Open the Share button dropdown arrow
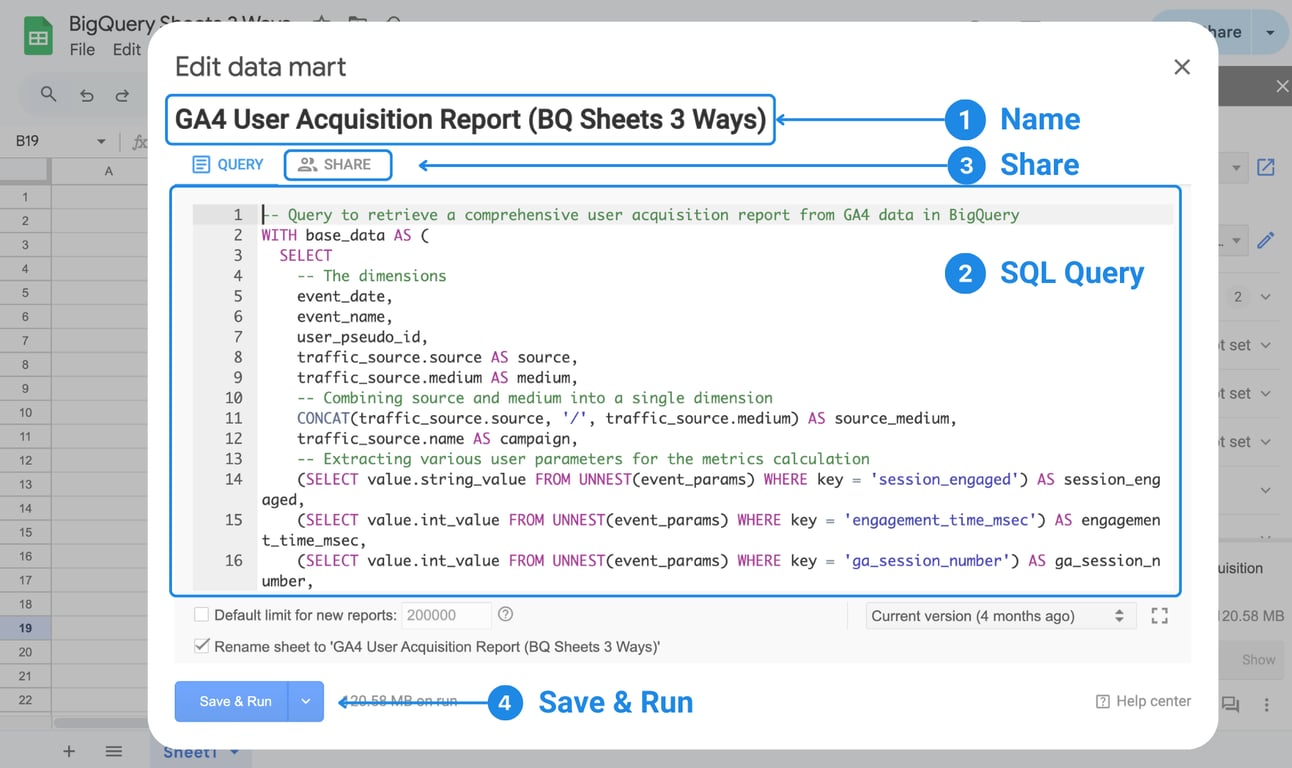The height and width of the screenshot is (768, 1292). click(1270, 32)
